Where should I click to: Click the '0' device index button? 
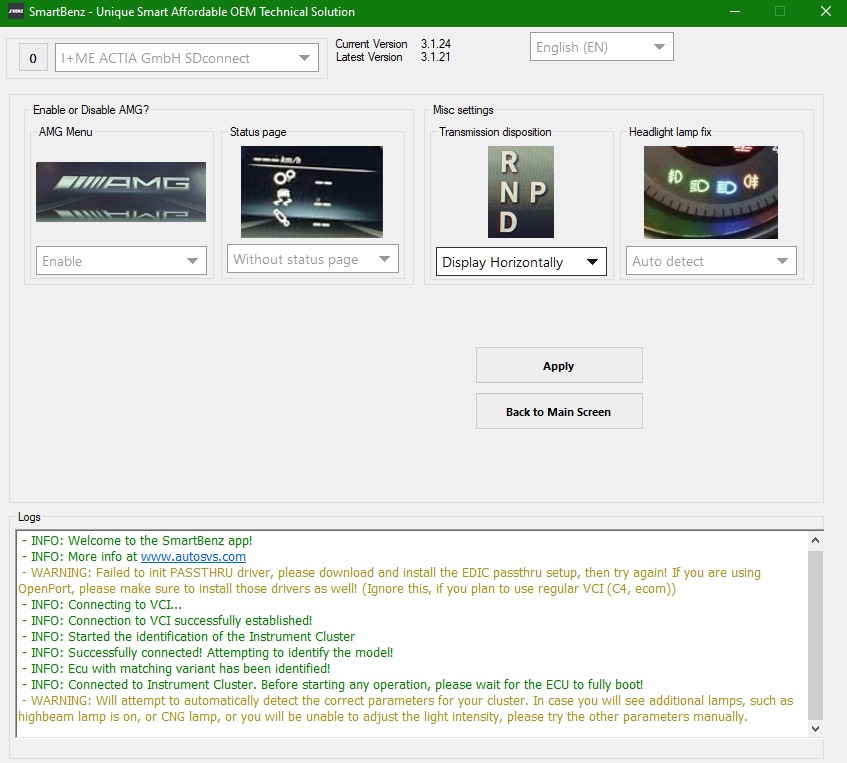point(33,58)
